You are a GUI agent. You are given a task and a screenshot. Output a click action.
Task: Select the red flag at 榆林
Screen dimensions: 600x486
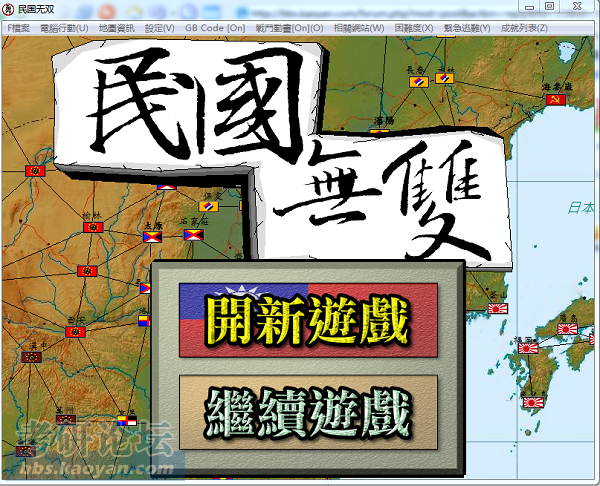[x=93, y=227]
